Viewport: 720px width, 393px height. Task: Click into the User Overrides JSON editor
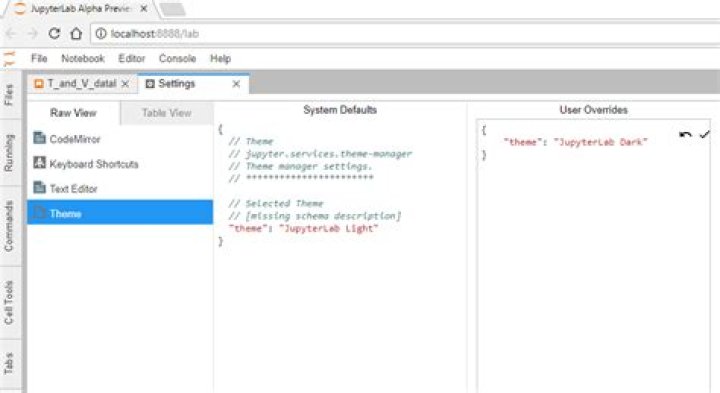593,257
